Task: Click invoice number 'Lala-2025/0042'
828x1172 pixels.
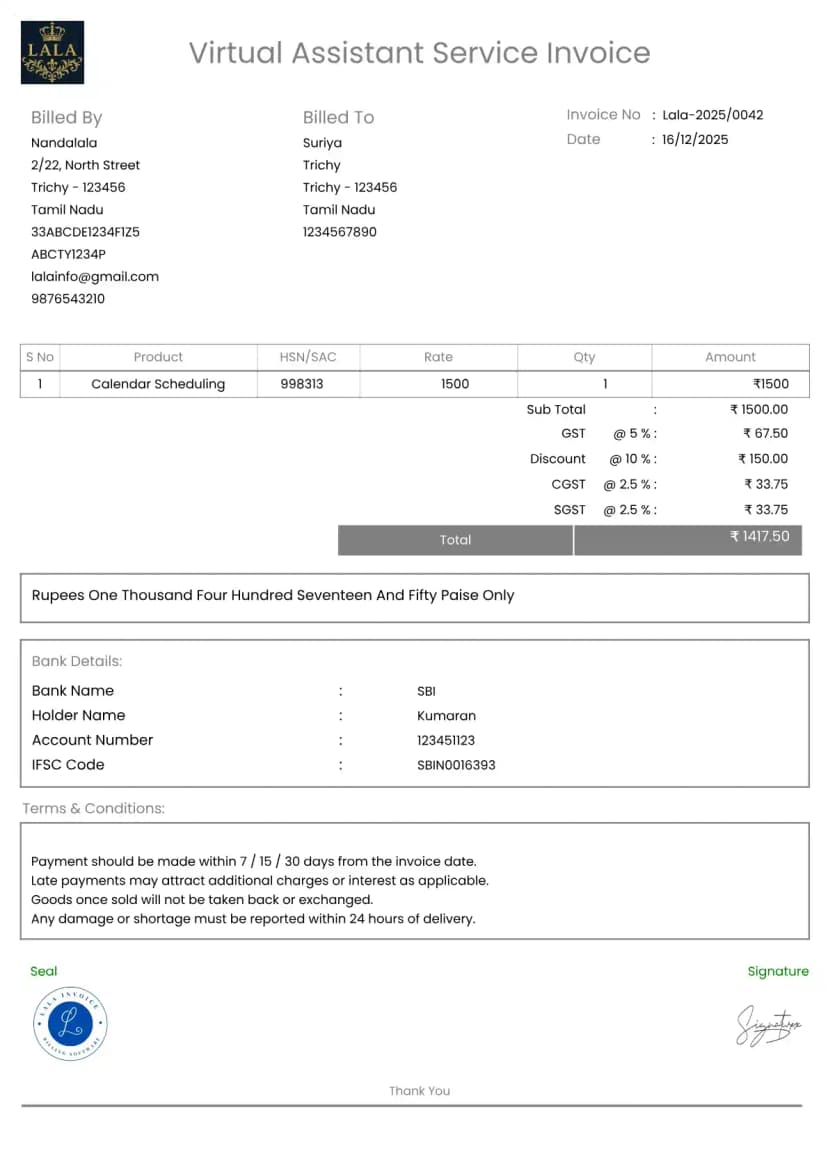Action: (713, 115)
